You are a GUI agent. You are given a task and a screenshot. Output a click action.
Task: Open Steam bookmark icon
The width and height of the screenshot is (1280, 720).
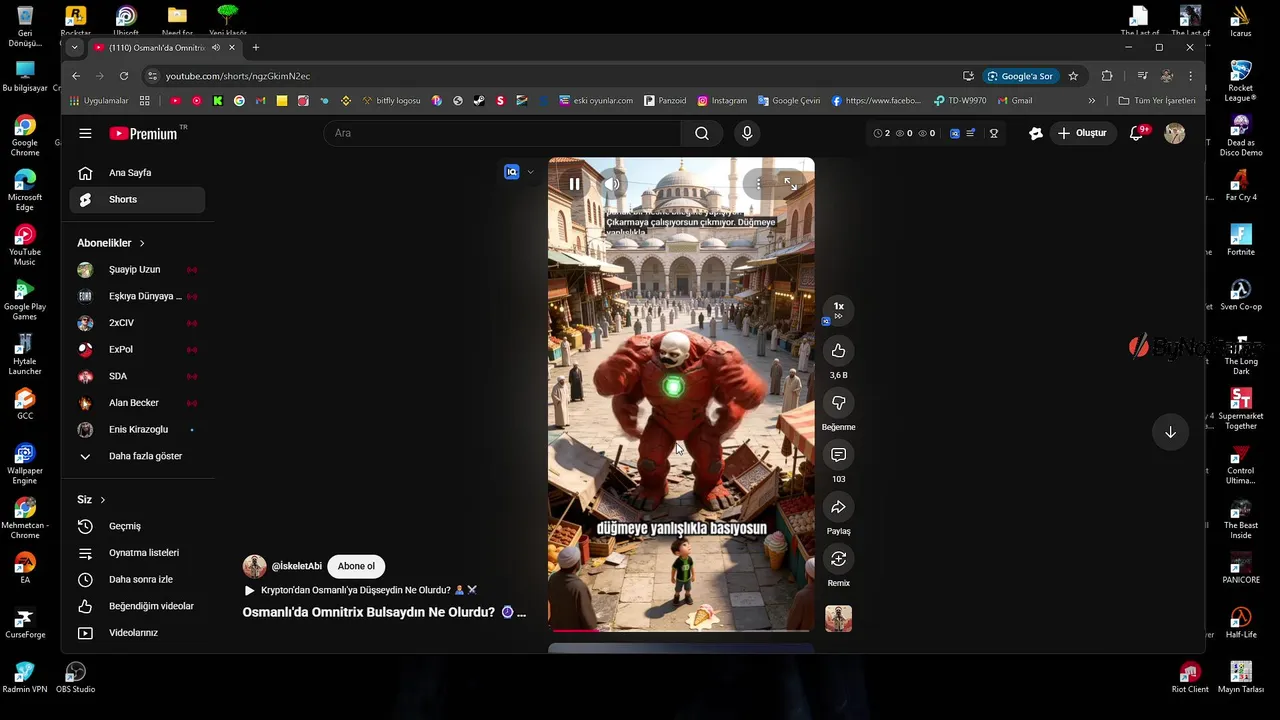coord(479,101)
